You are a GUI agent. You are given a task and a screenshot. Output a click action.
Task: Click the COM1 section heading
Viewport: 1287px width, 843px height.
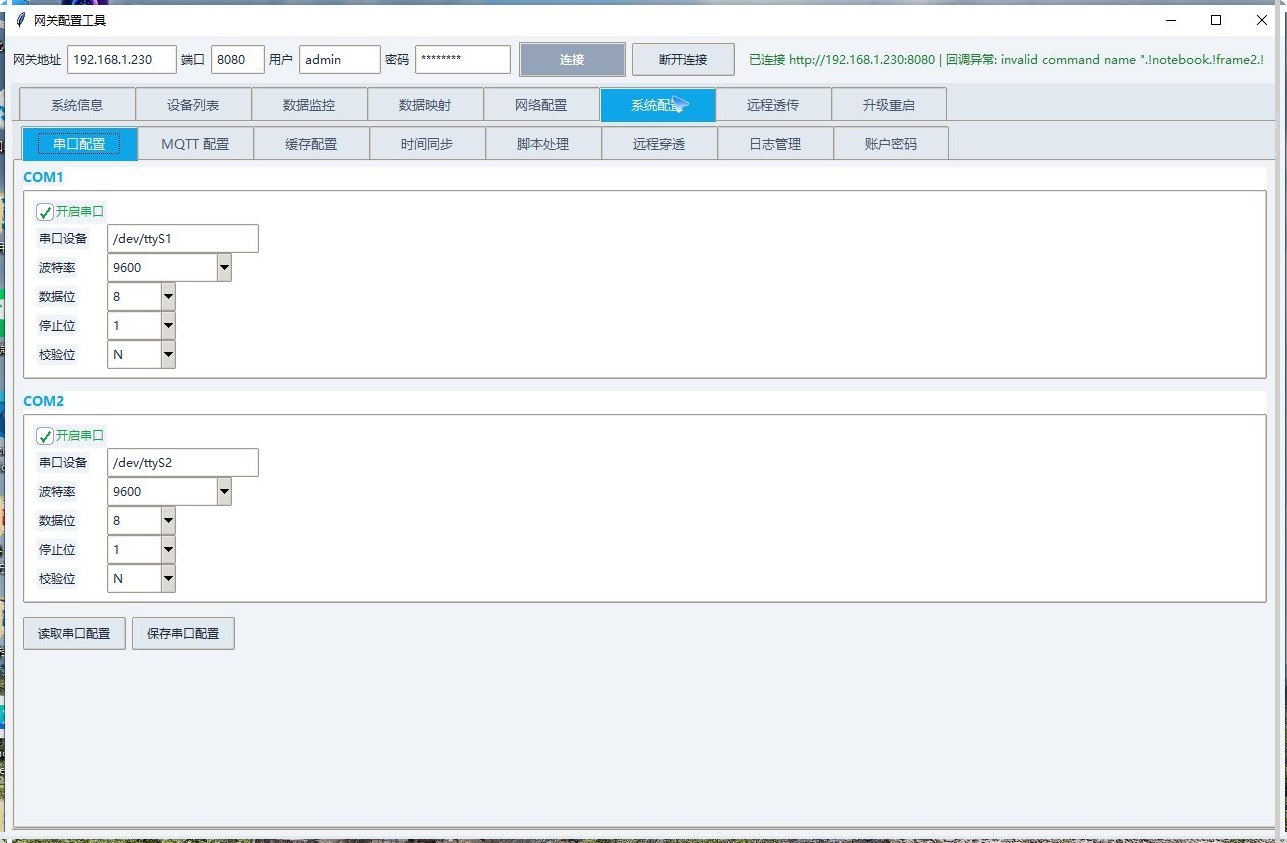click(x=44, y=177)
